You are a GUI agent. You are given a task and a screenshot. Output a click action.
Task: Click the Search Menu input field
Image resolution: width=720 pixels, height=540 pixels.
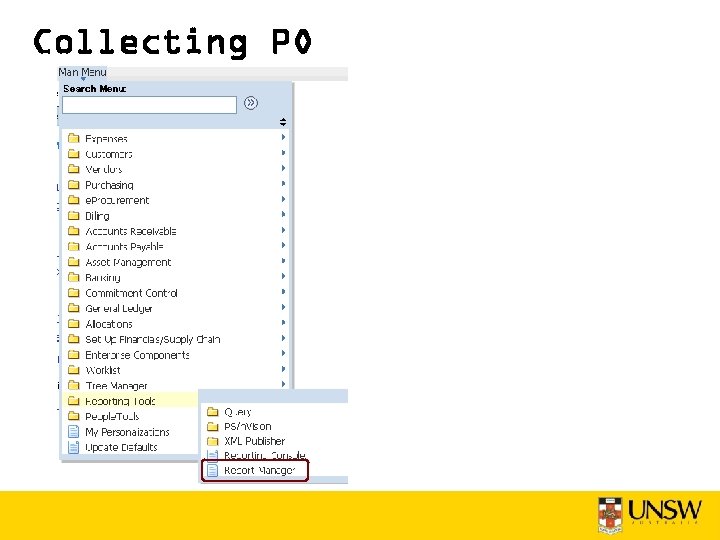(x=149, y=105)
